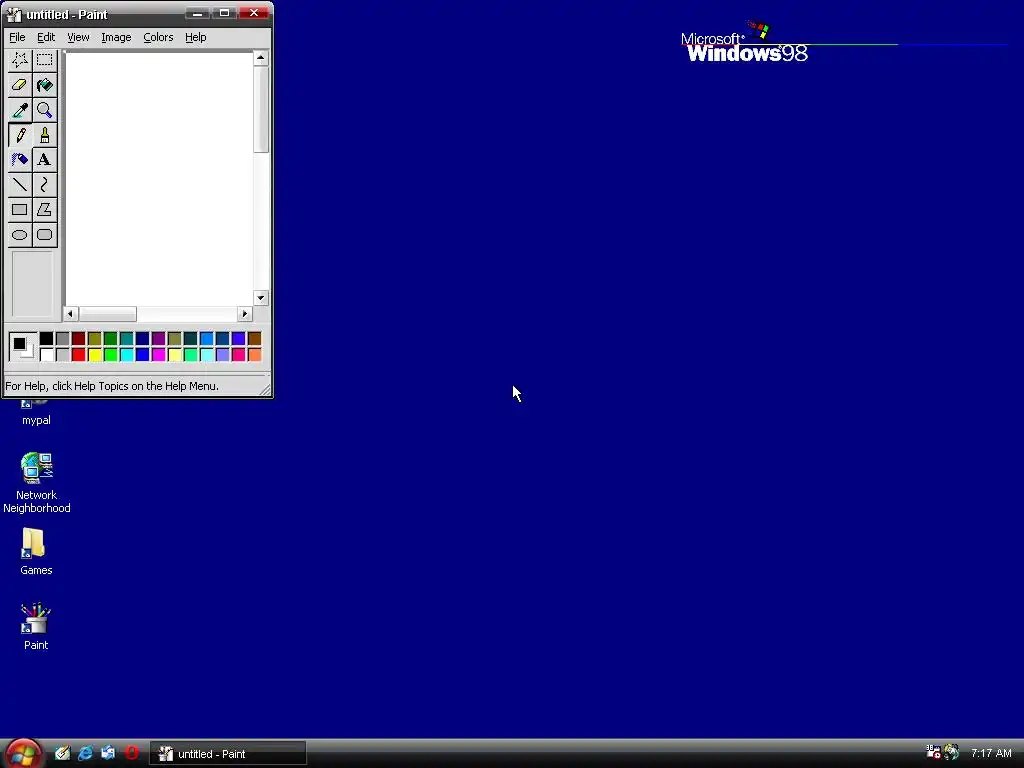Open the Colors menu
This screenshot has width=1024, height=768.
(x=158, y=37)
